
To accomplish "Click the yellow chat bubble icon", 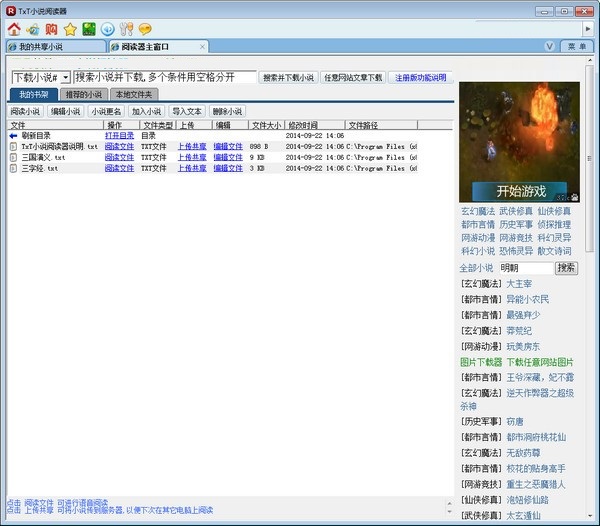I will click(x=145, y=29).
